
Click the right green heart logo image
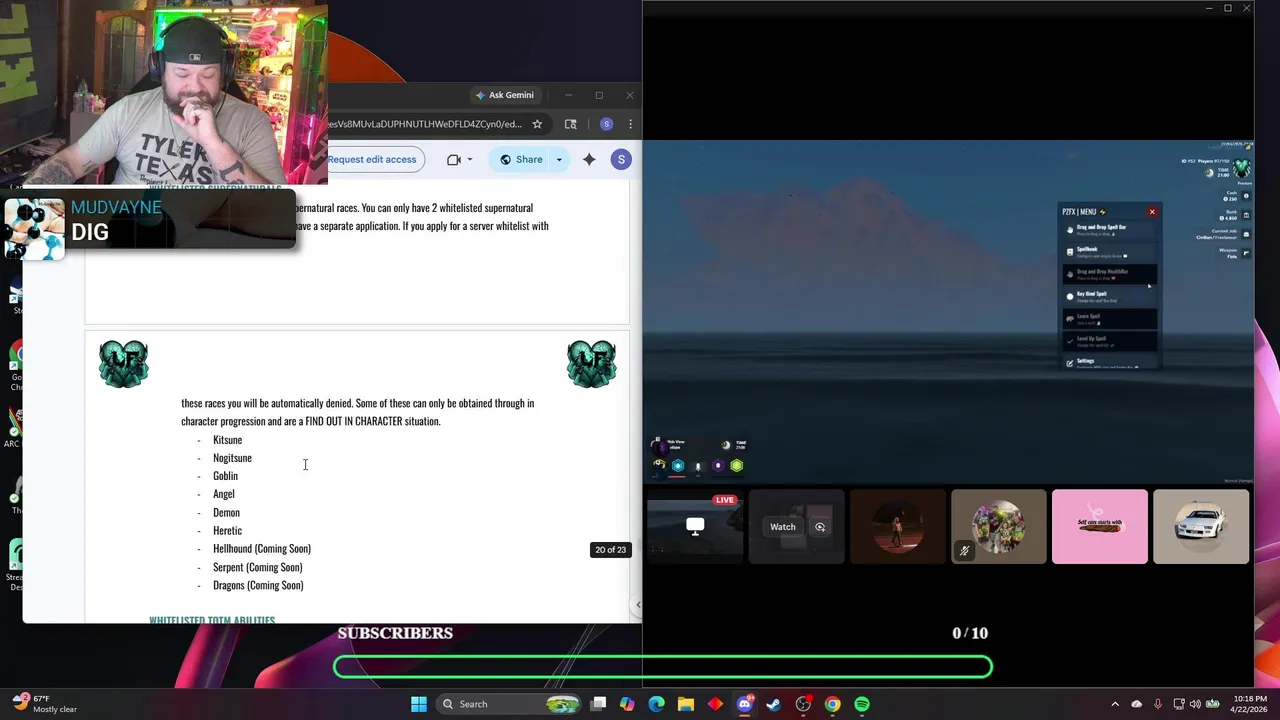[x=591, y=364]
